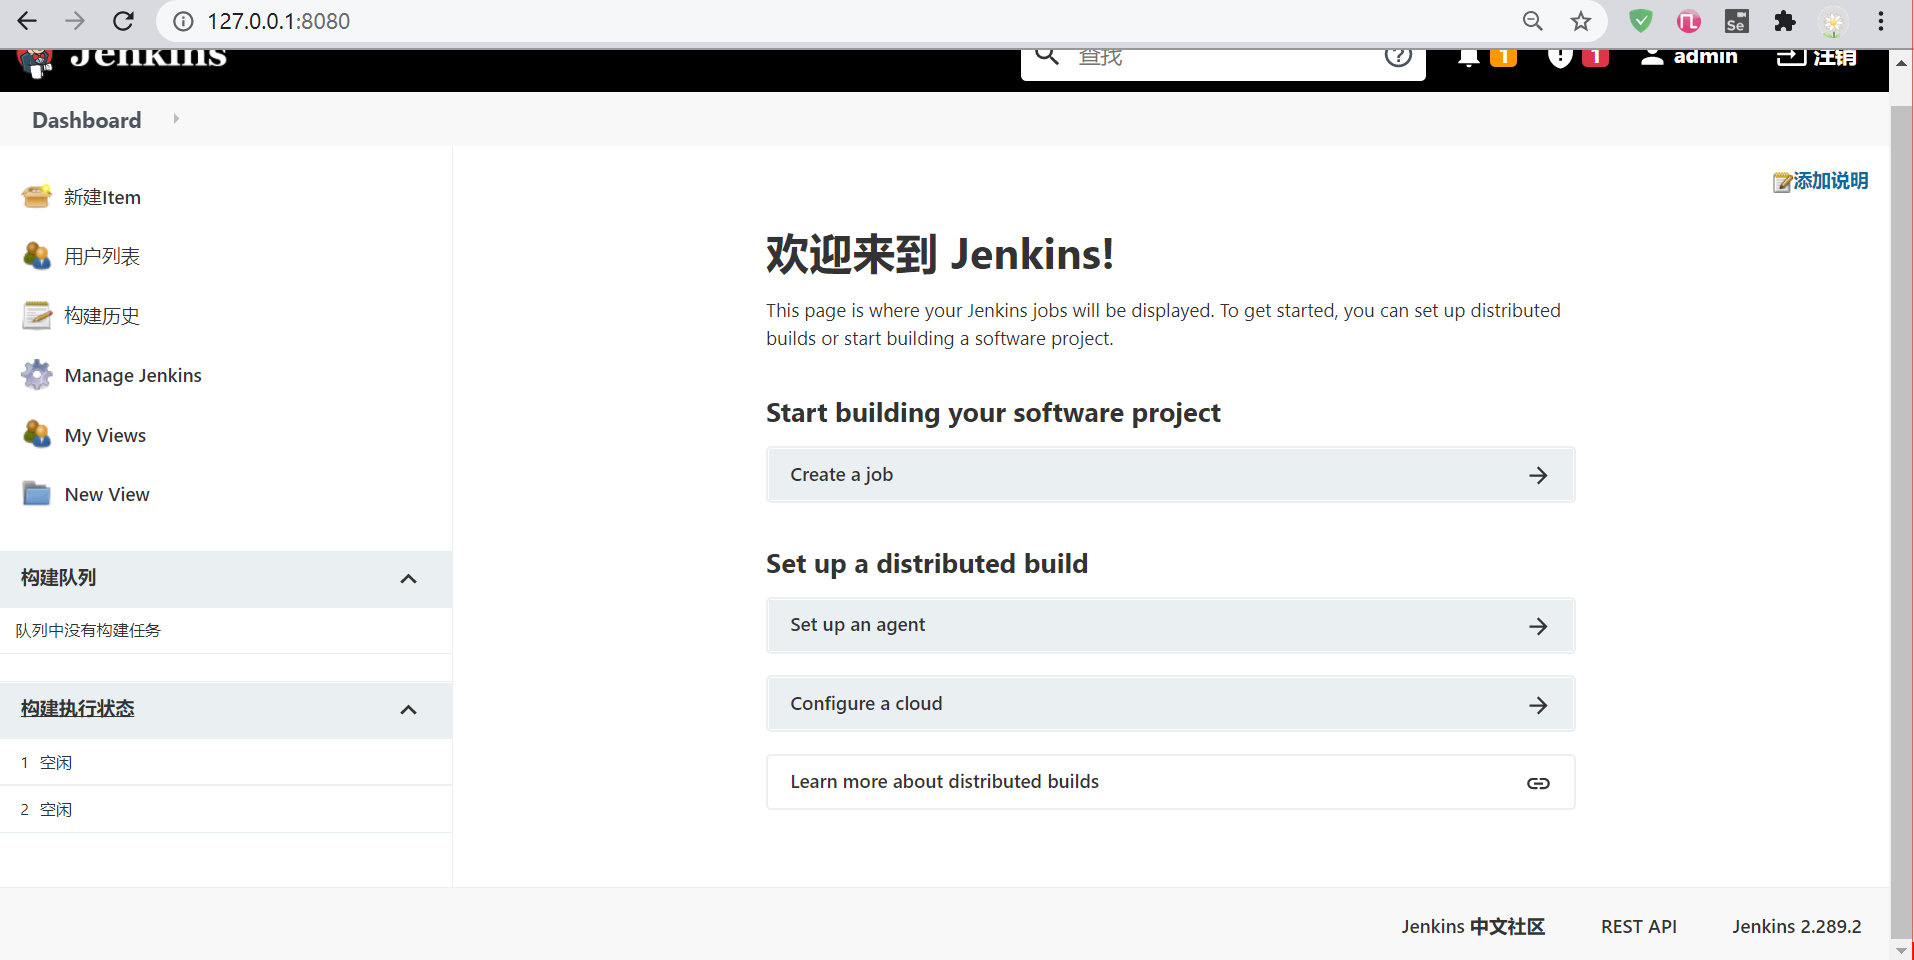Open the Extensions puzzle-piece menu

1784,21
